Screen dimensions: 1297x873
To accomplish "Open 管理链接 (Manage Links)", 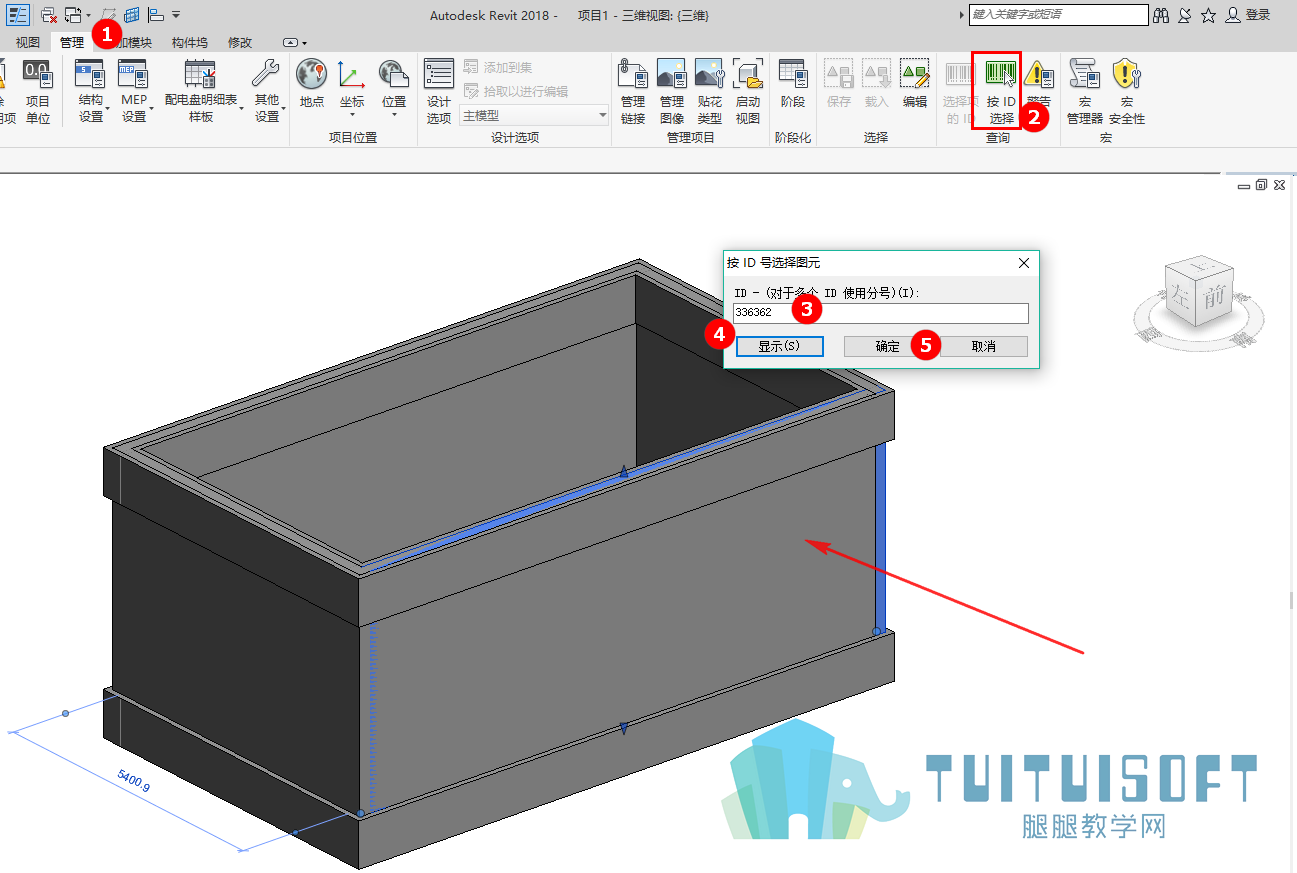I will [x=632, y=90].
